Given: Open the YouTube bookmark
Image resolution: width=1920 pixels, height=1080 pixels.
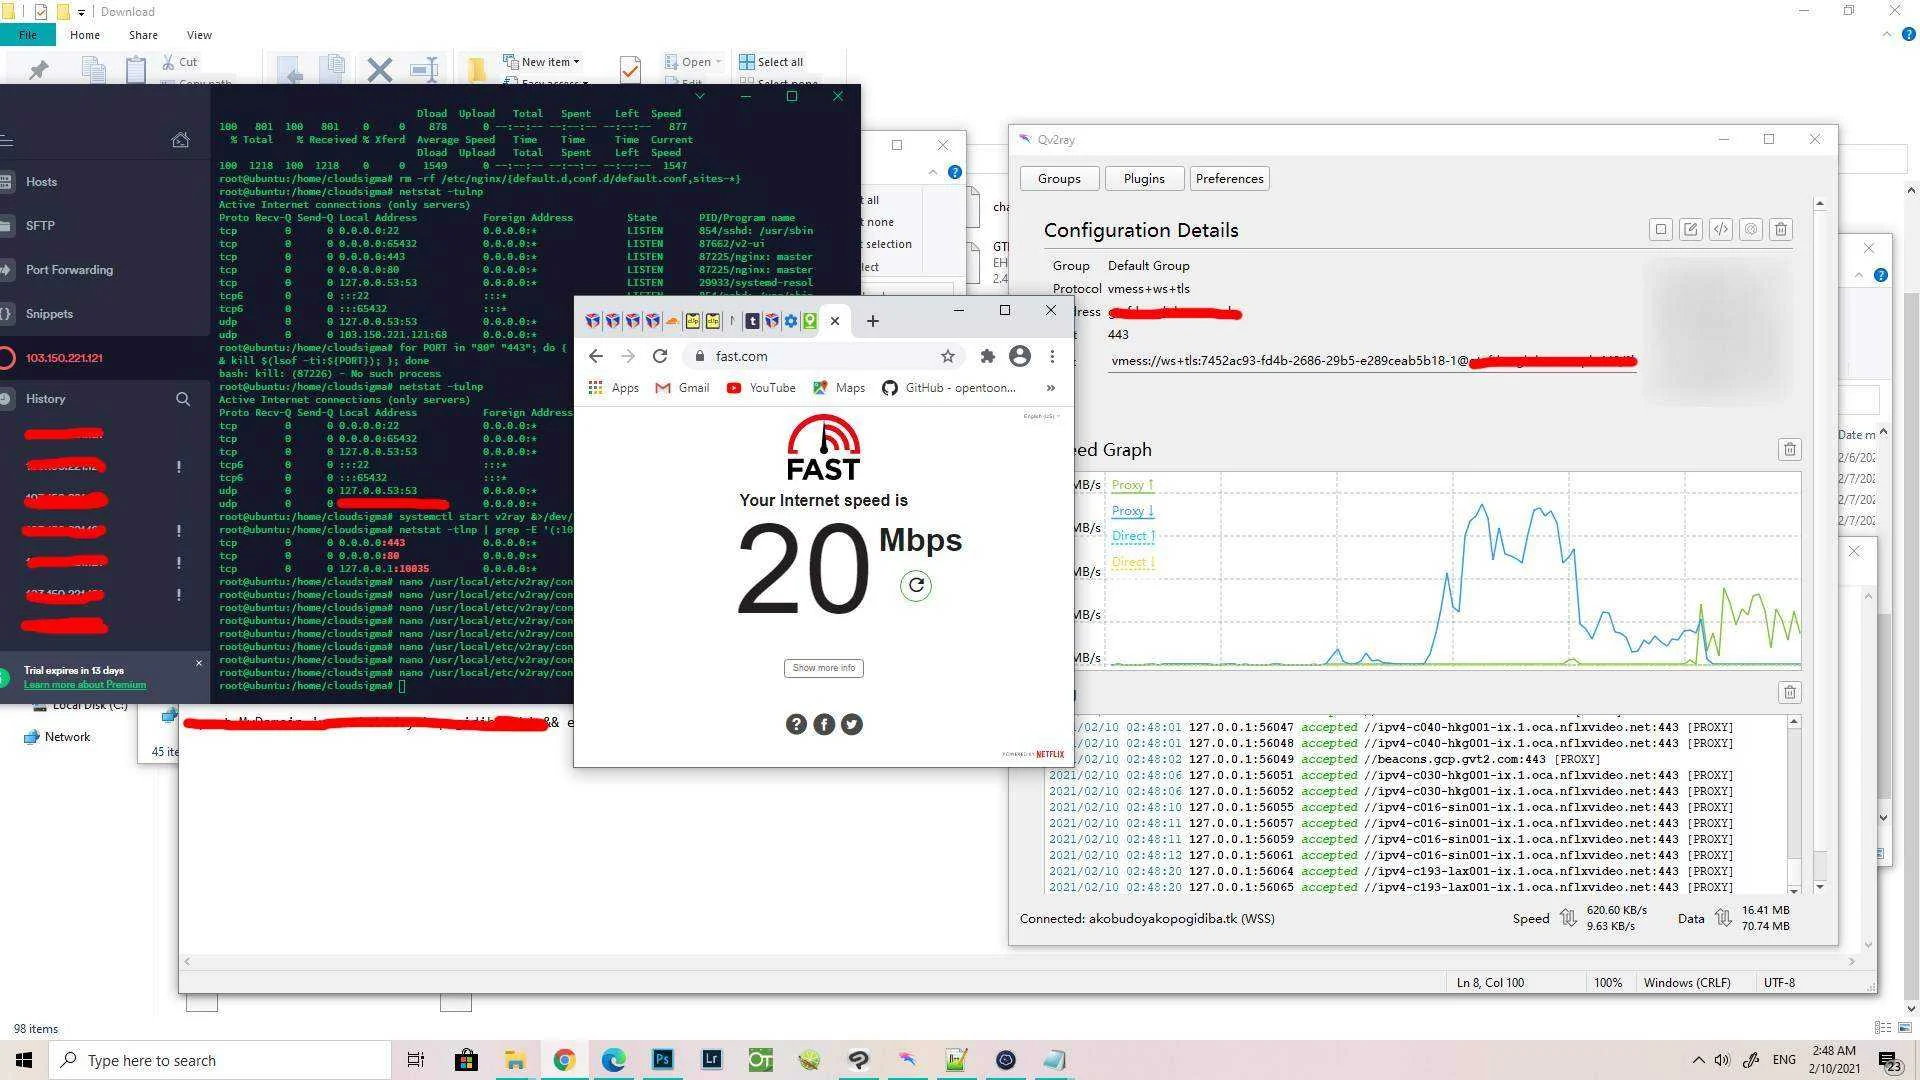Looking at the screenshot, I should (761, 388).
